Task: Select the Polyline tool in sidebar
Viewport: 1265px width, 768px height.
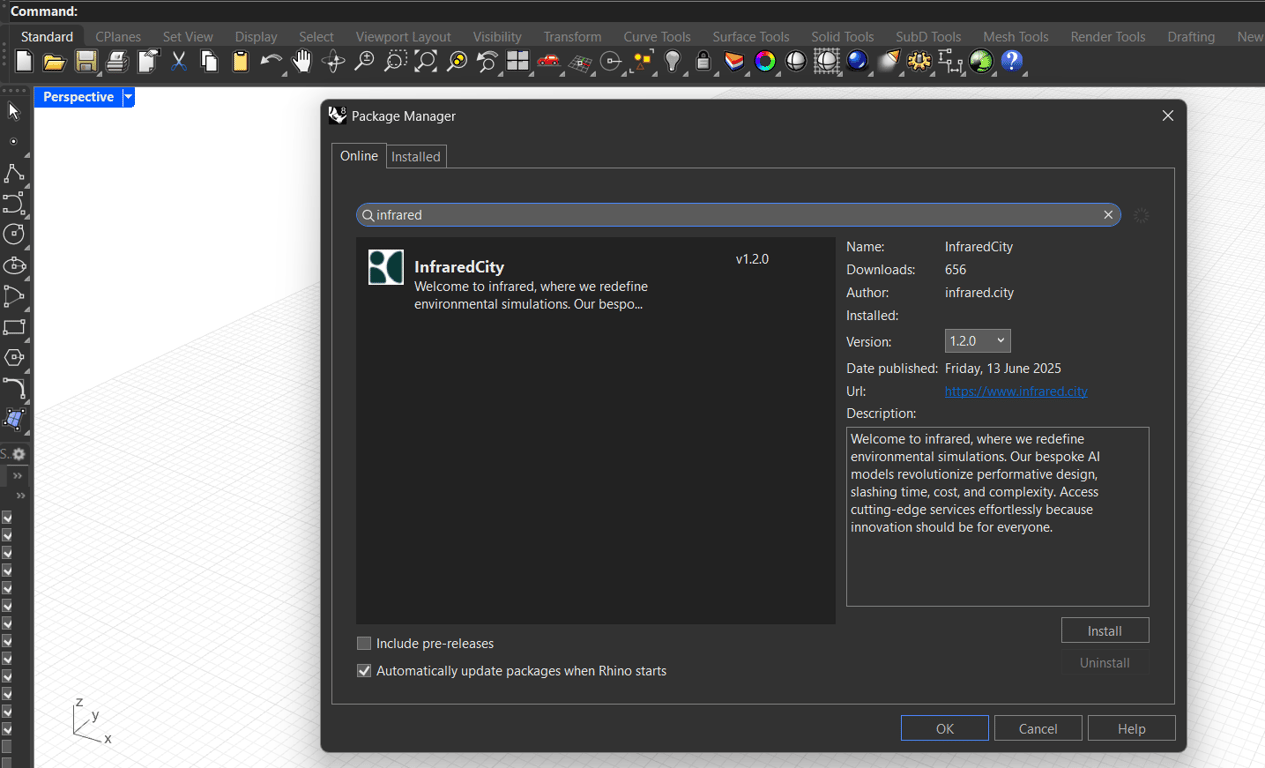Action: point(14,173)
